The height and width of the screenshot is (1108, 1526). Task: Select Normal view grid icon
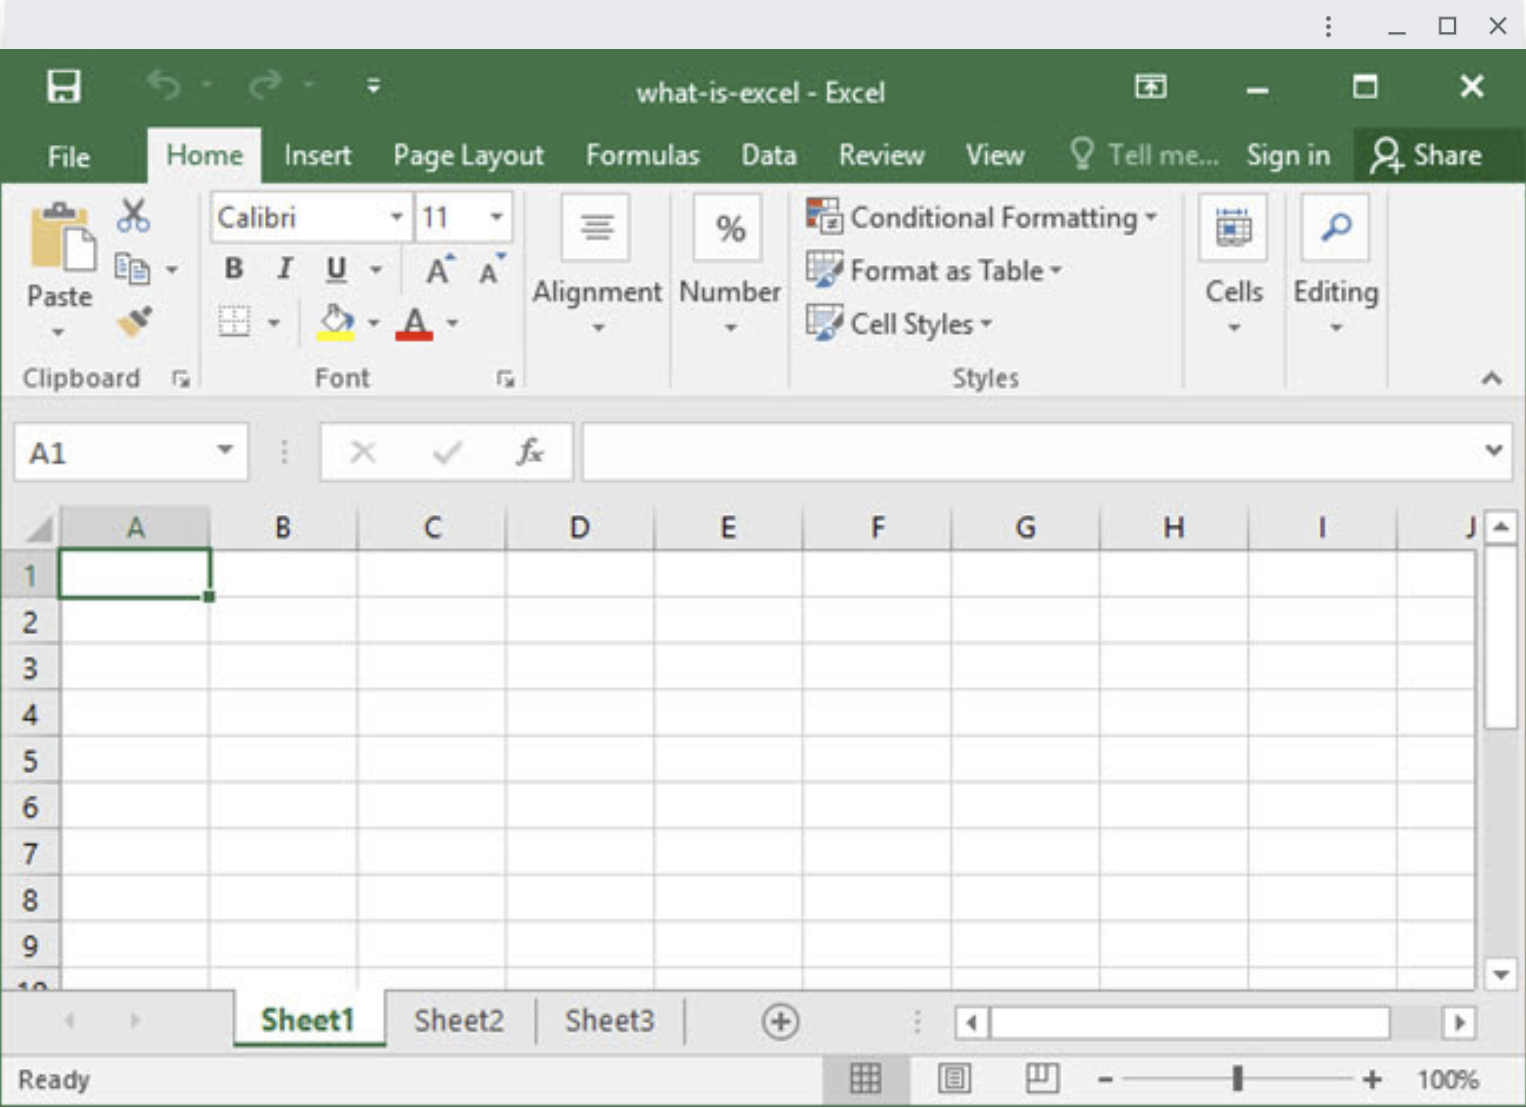866,1078
